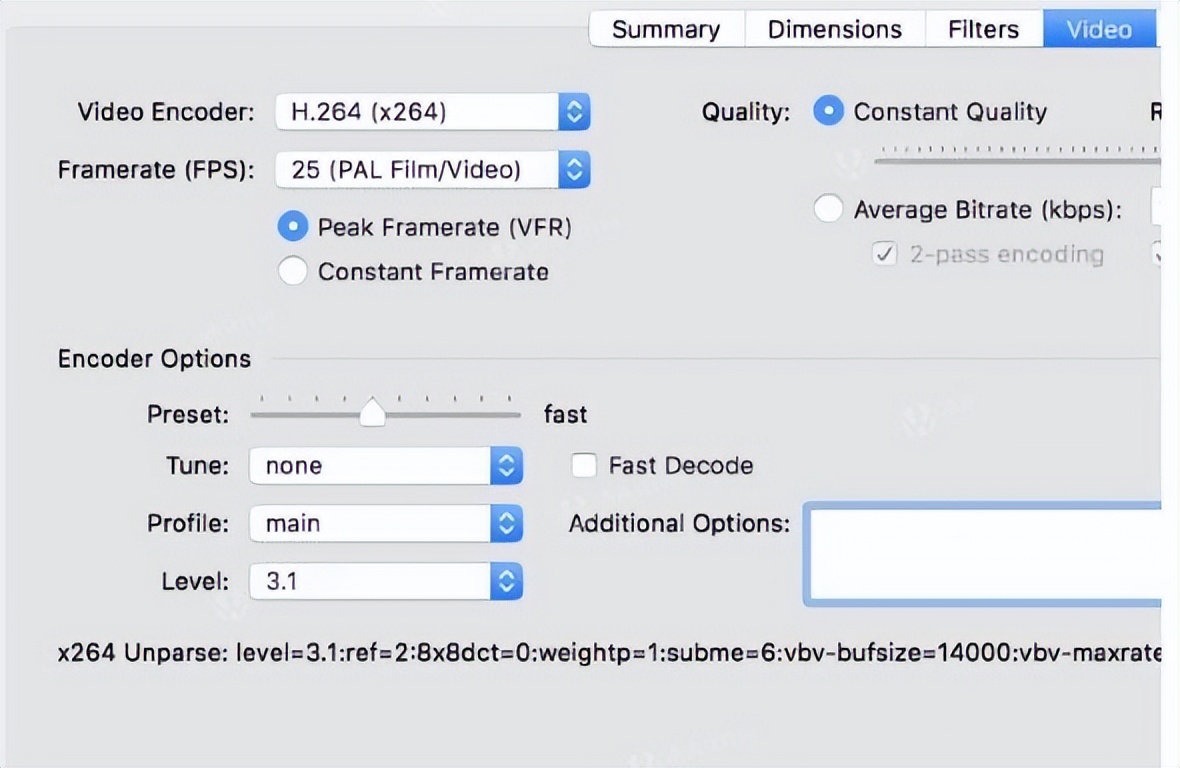This screenshot has height=768, width=1180.
Task: Click the Framerate dropdown arrow icon
Action: [x=573, y=170]
